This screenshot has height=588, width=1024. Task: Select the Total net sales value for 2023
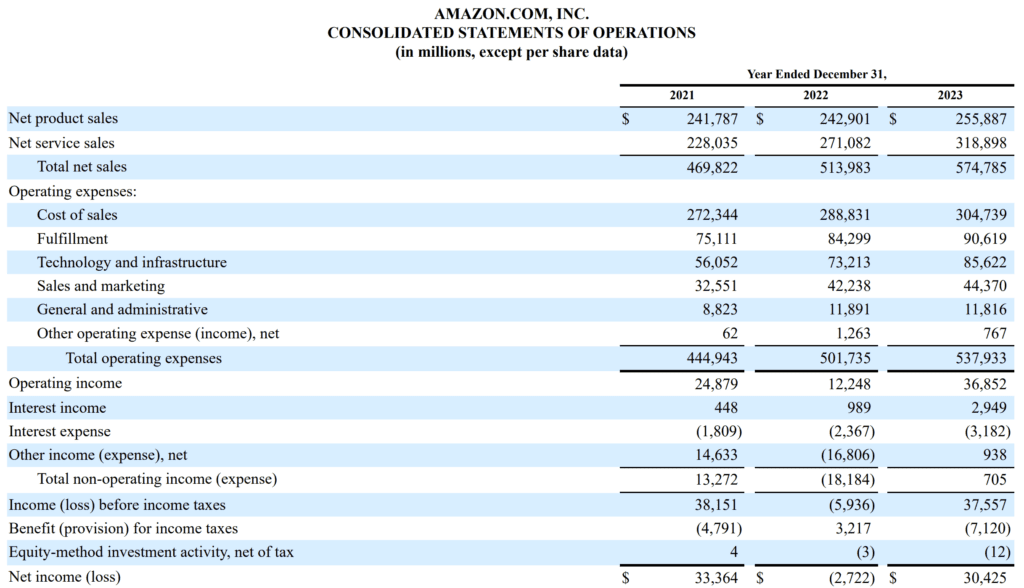coord(982,167)
